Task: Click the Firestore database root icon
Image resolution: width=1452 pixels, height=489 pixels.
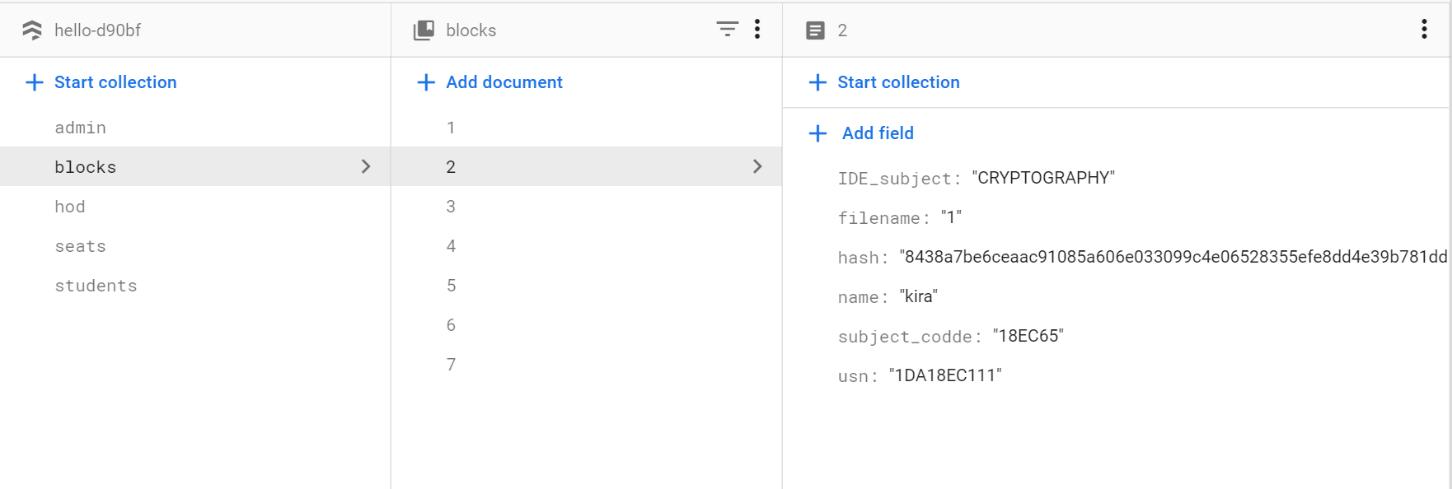Action: (34, 30)
